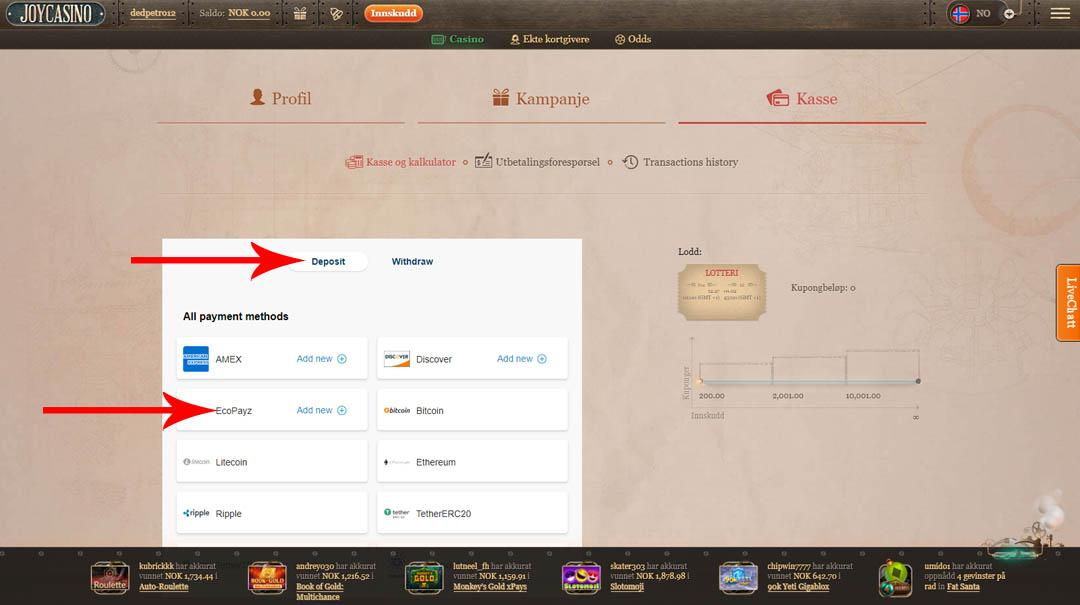Switch to Withdraw

tap(412, 262)
